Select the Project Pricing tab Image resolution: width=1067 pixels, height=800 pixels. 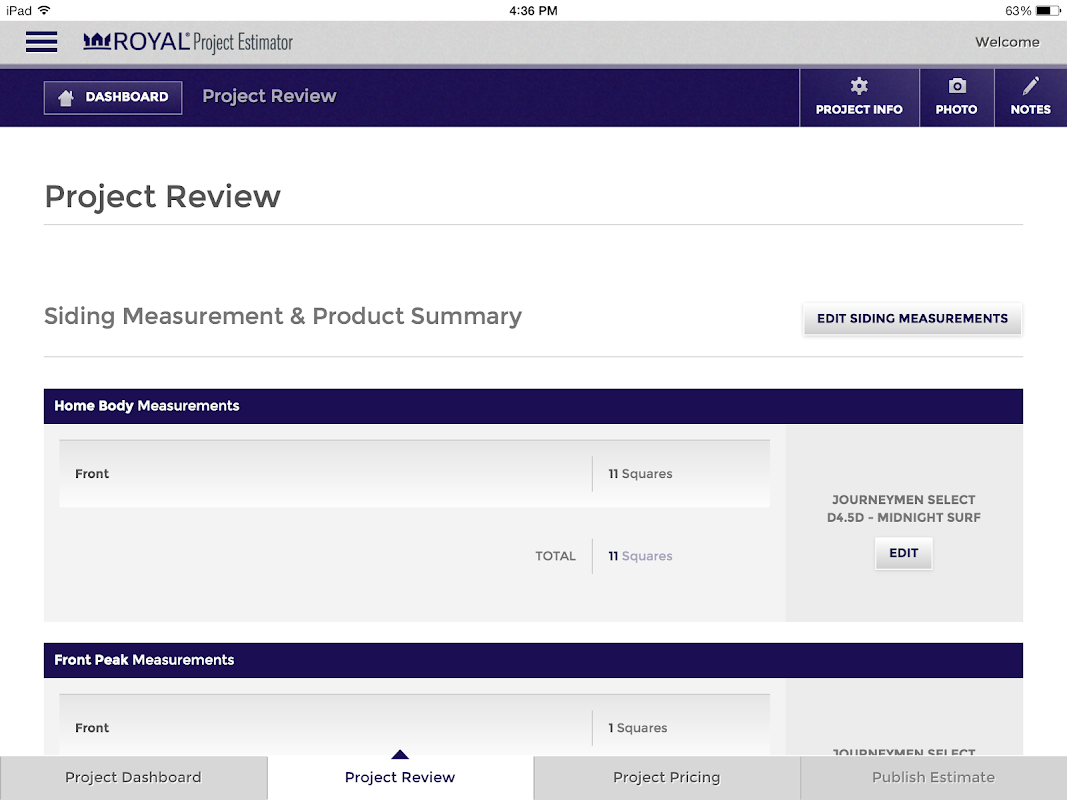[x=666, y=778]
